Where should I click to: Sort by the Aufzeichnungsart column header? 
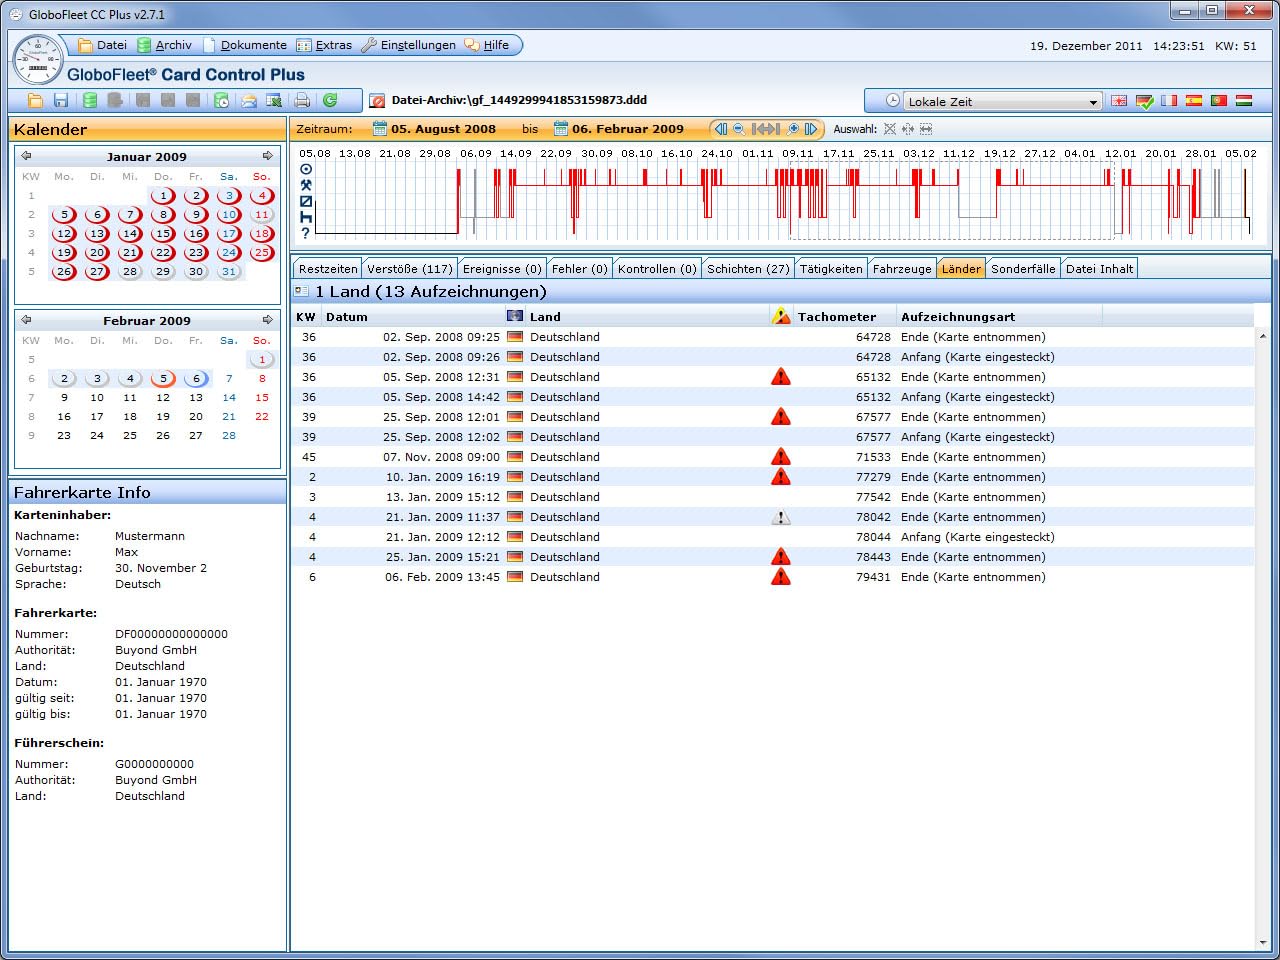[x=1000, y=317]
